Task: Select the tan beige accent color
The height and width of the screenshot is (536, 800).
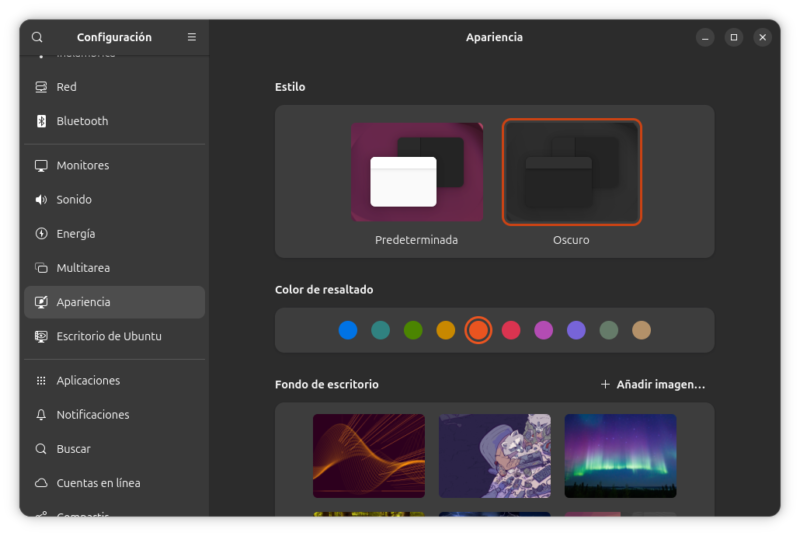Action: [642, 330]
